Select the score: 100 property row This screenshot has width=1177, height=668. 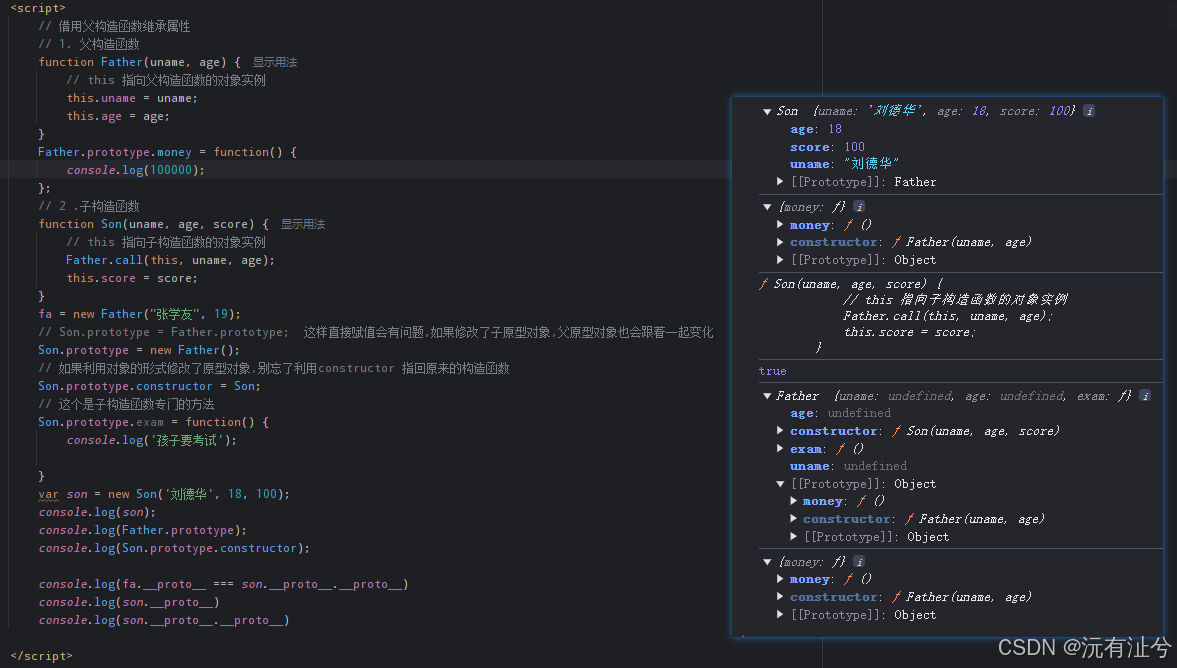point(827,147)
